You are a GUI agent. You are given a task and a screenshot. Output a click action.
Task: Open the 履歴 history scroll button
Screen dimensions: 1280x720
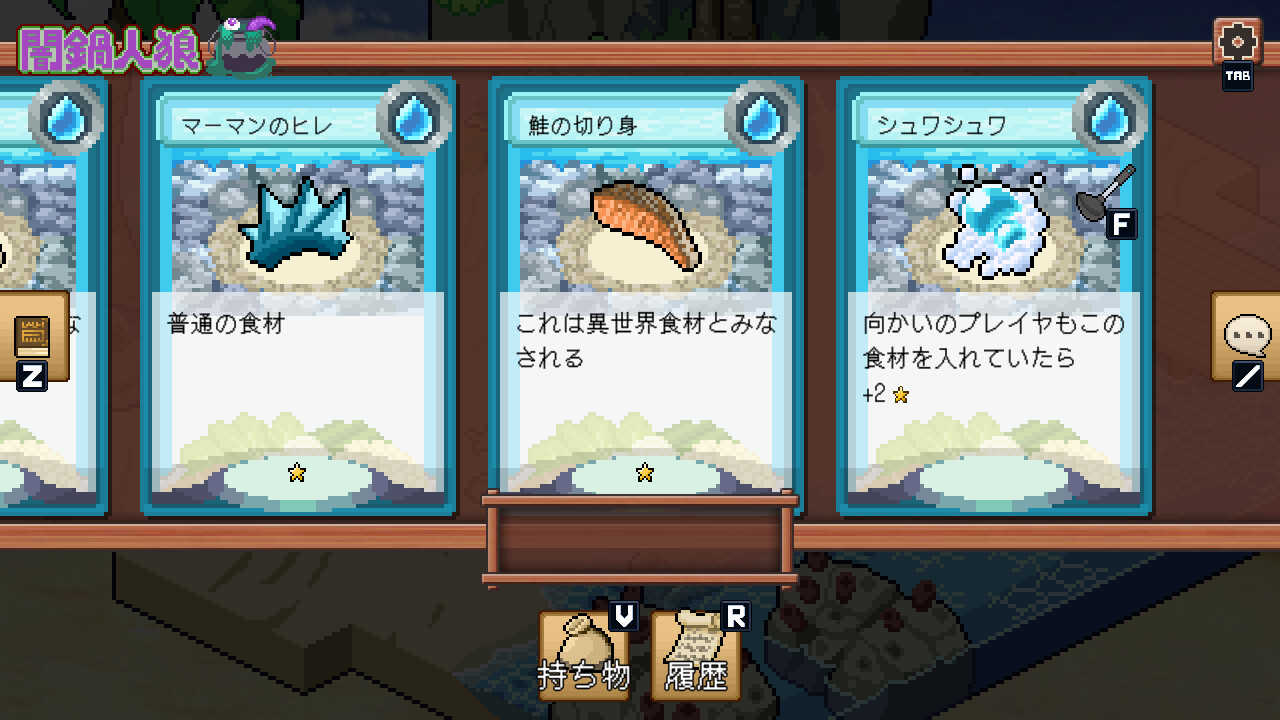click(x=697, y=654)
